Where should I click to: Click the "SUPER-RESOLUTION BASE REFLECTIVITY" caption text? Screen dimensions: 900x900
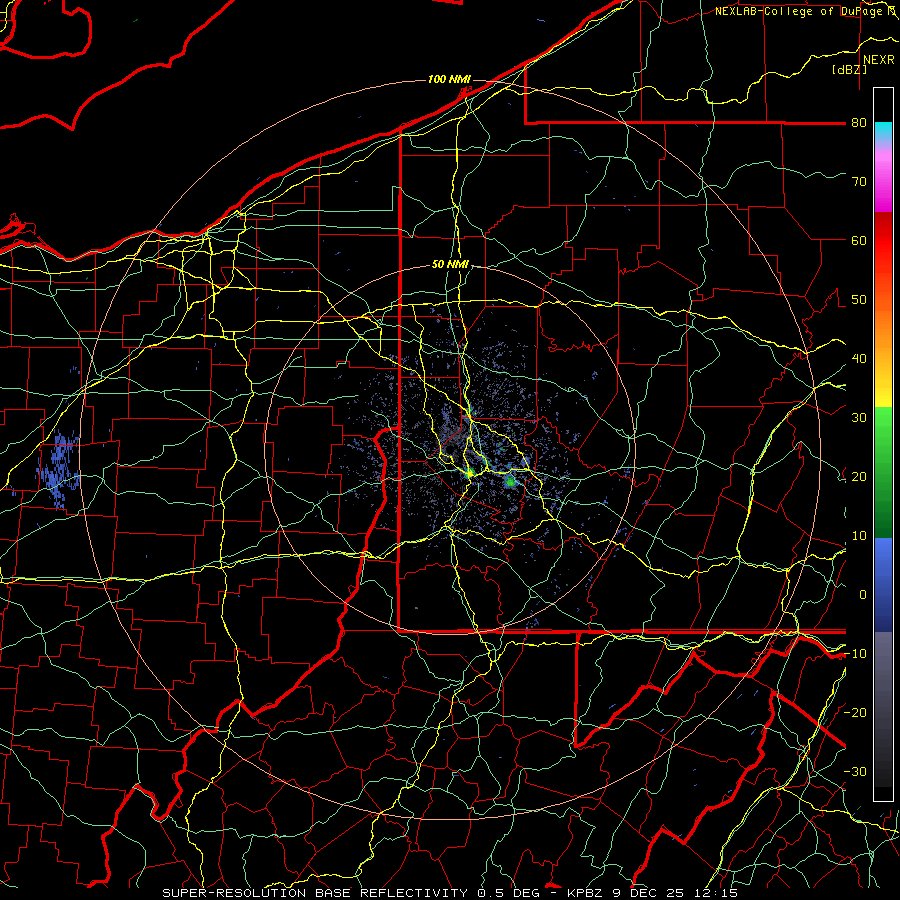click(x=315, y=893)
